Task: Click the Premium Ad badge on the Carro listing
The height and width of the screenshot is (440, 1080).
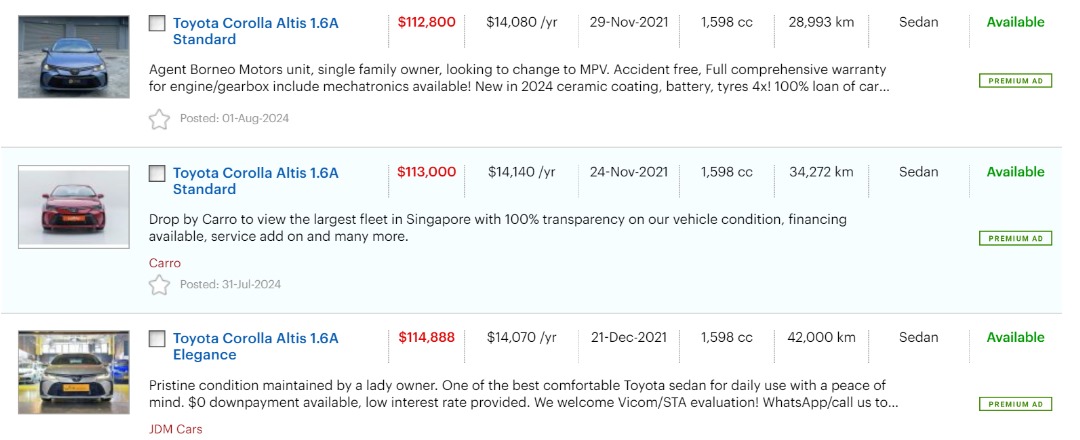Action: click(1015, 239)
